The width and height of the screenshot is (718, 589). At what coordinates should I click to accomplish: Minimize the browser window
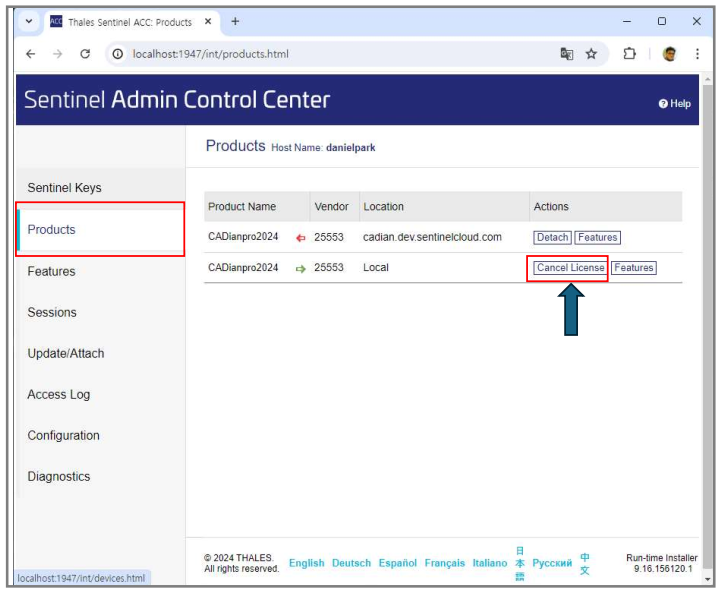tap(627, 22)
